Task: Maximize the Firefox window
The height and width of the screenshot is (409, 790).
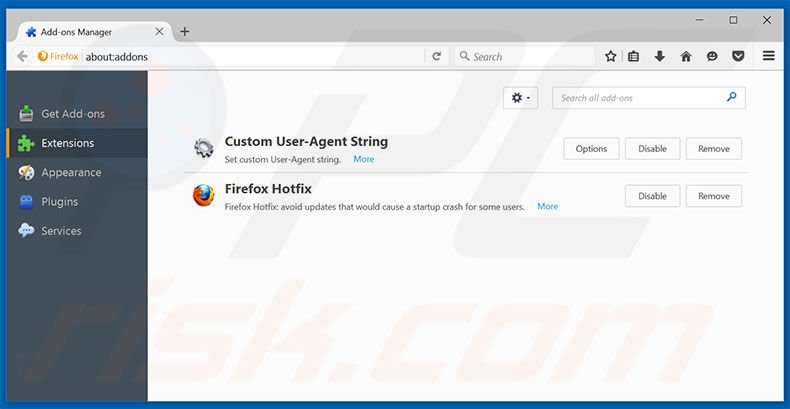Action: [733, 20]
